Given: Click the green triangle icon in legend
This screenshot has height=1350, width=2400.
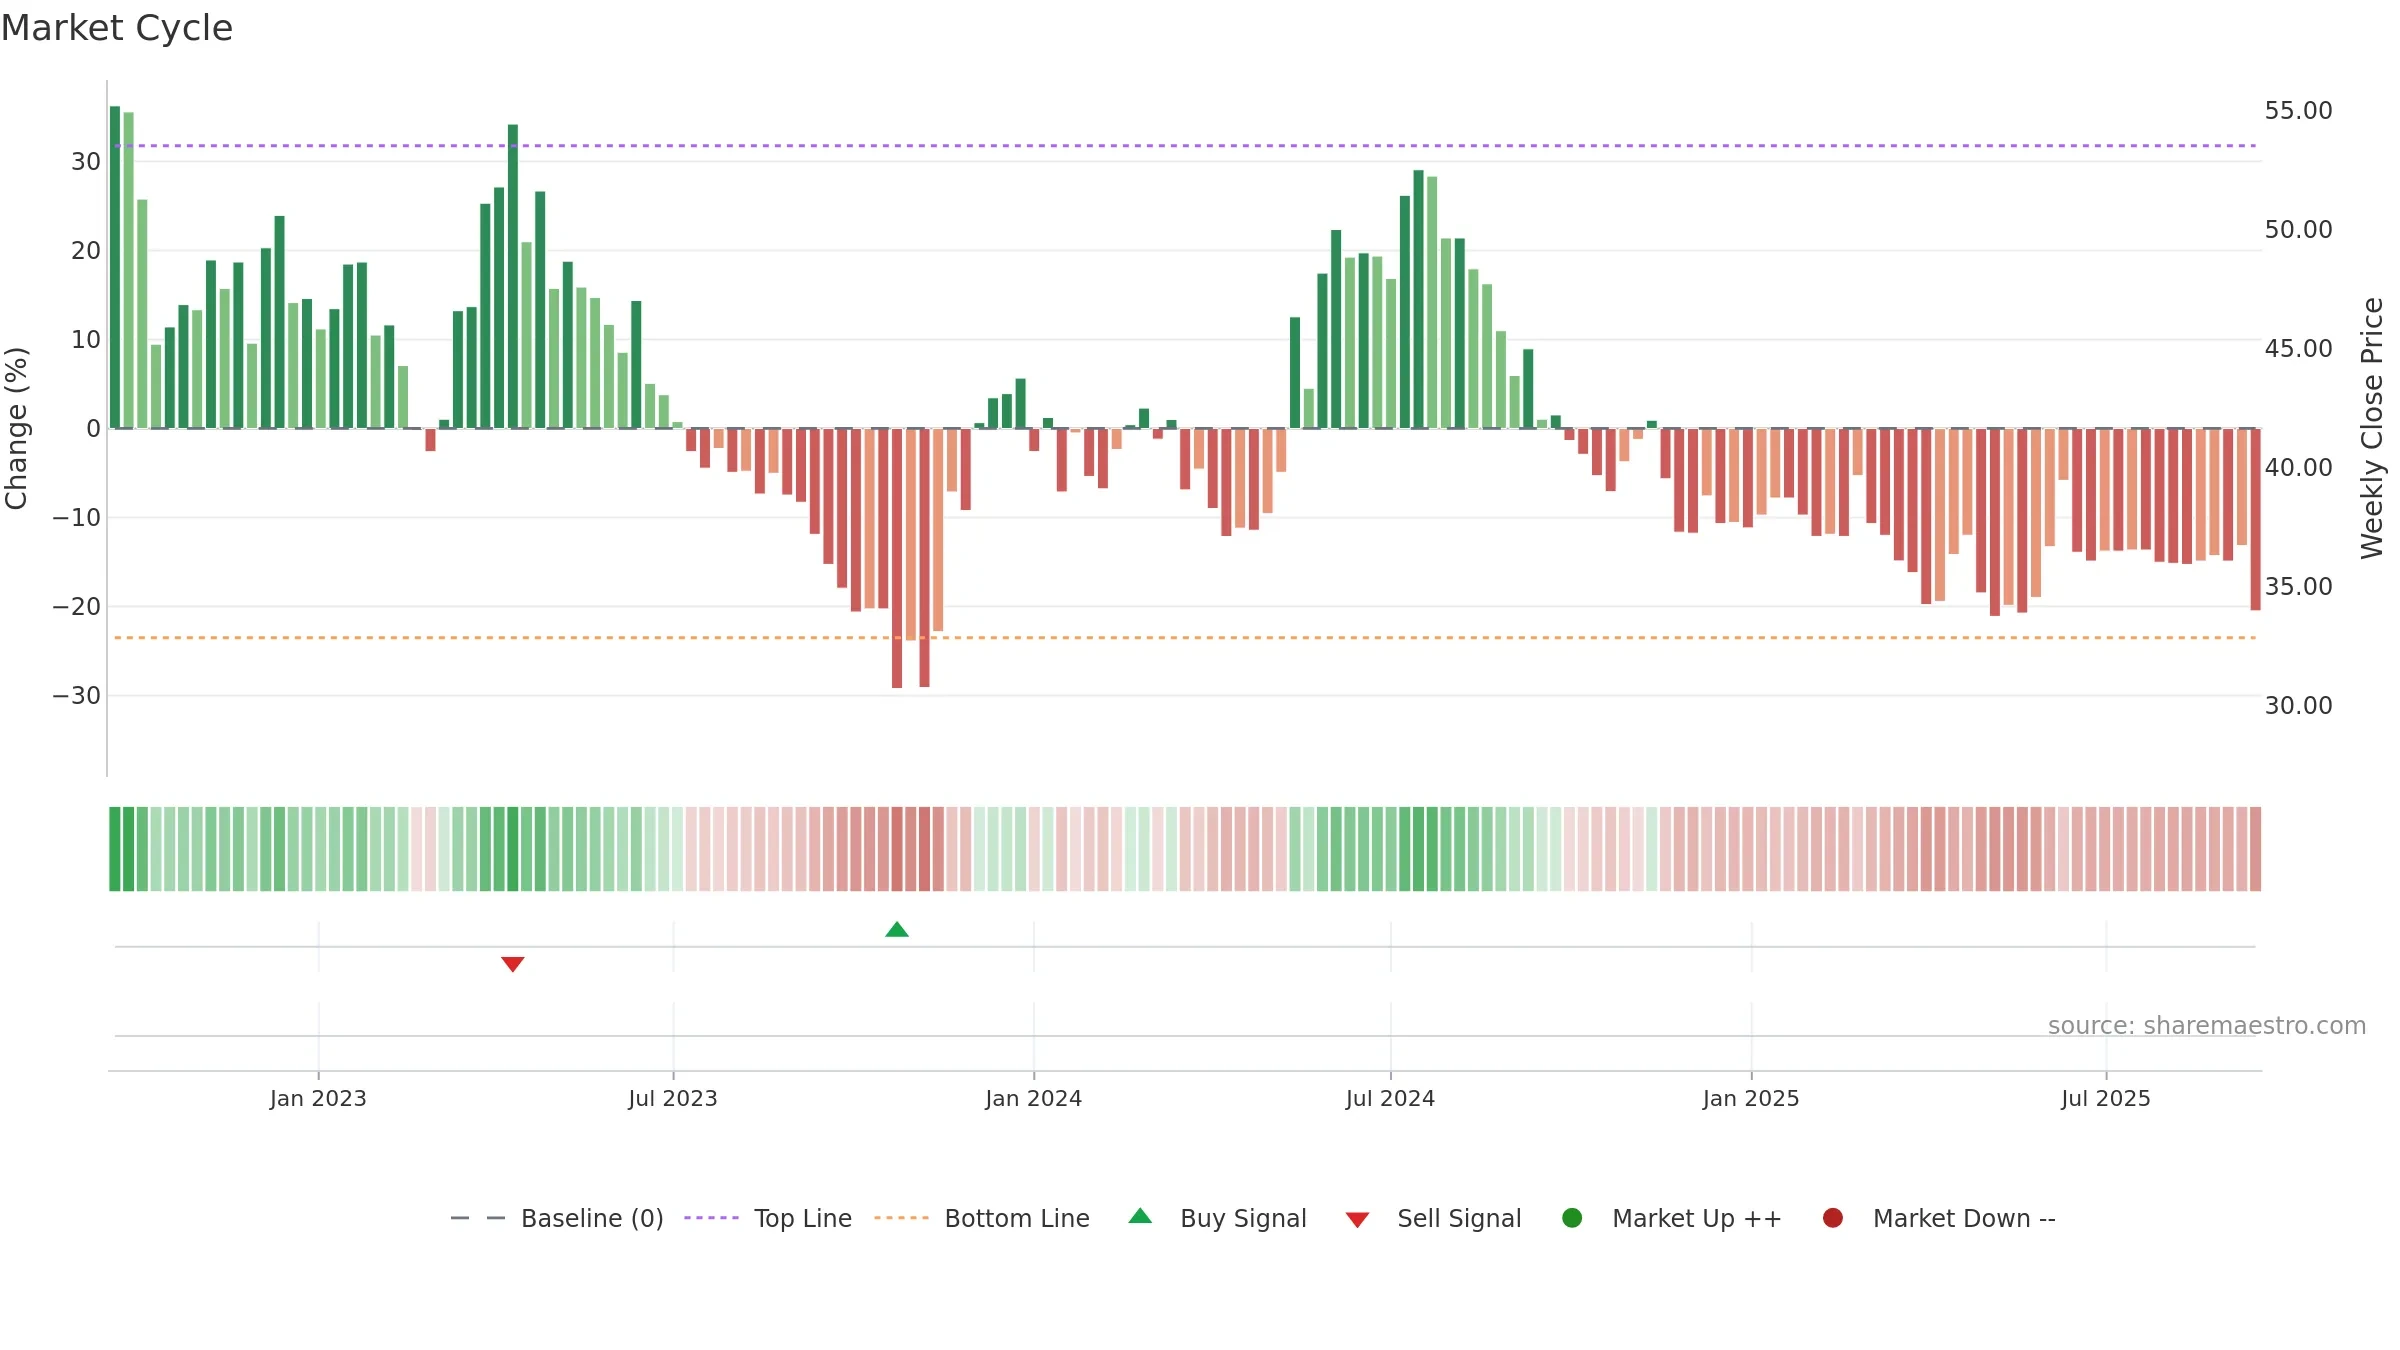Looking at the screenshot, I should click(x=1140, y=1217).
